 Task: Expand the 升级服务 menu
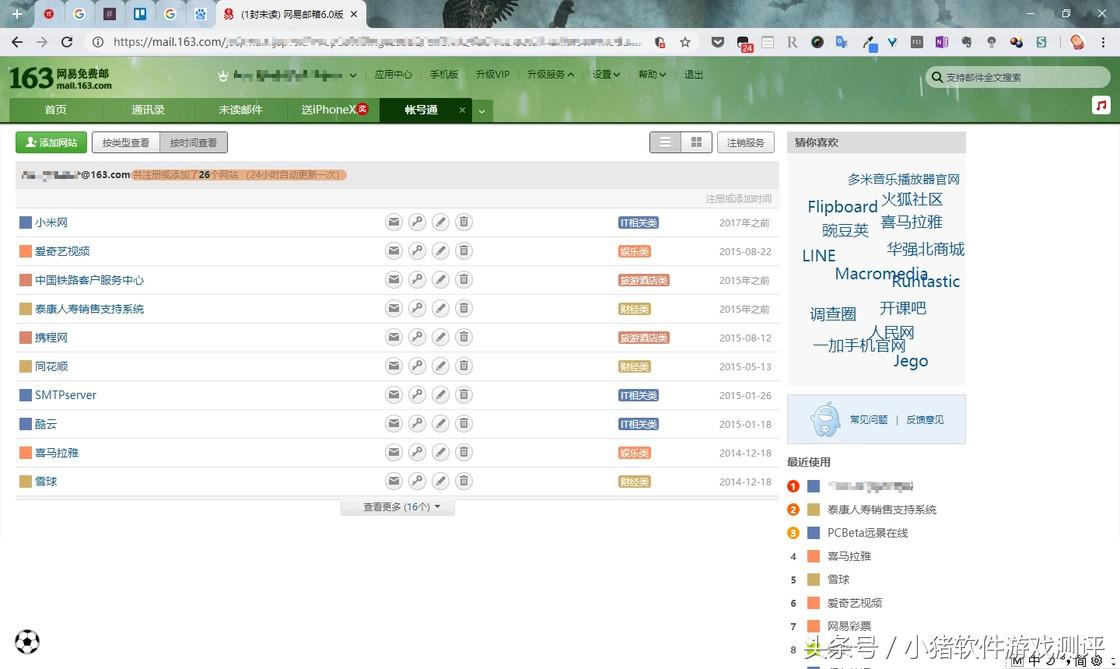(x=551, y=74)
